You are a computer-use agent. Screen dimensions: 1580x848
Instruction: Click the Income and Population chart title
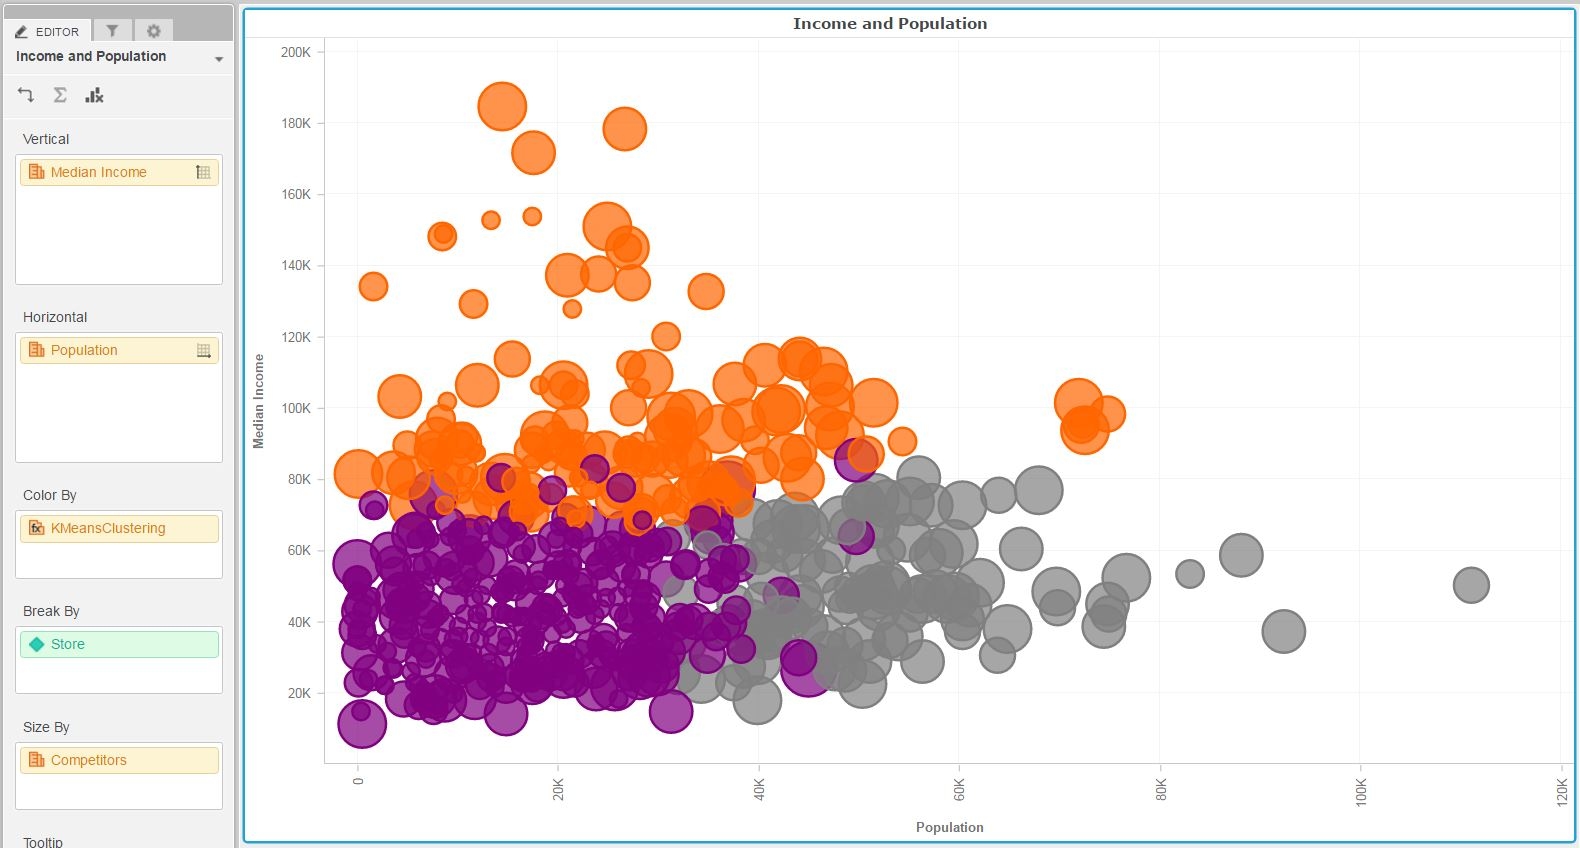coord(889,24)
